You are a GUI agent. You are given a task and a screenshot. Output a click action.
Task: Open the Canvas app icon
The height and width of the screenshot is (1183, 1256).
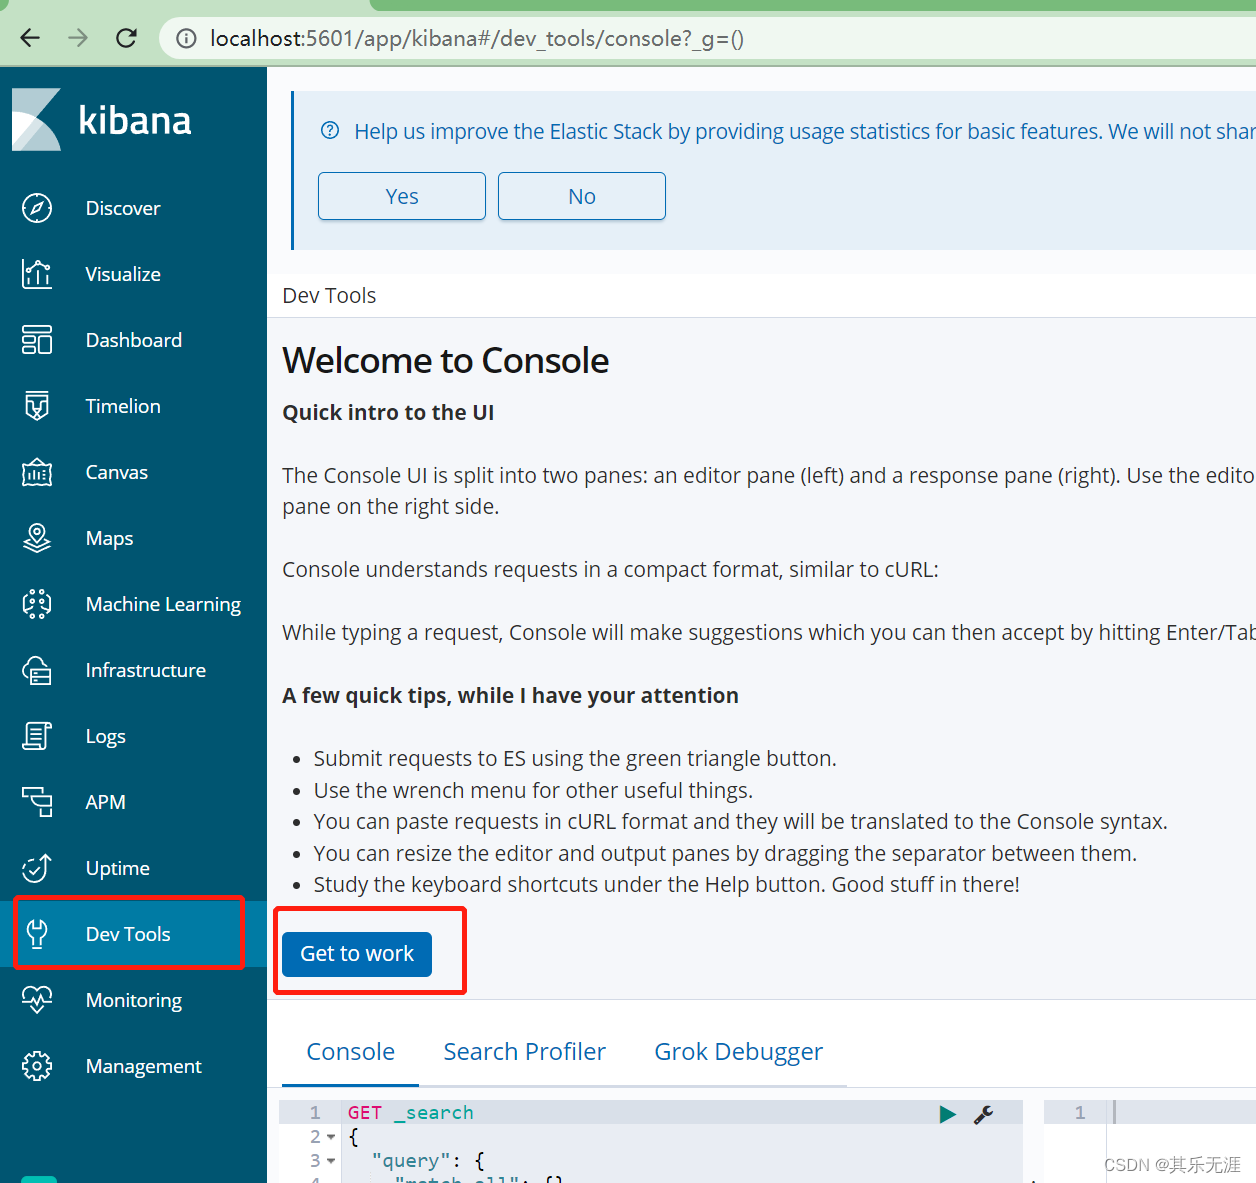(36, 472)
